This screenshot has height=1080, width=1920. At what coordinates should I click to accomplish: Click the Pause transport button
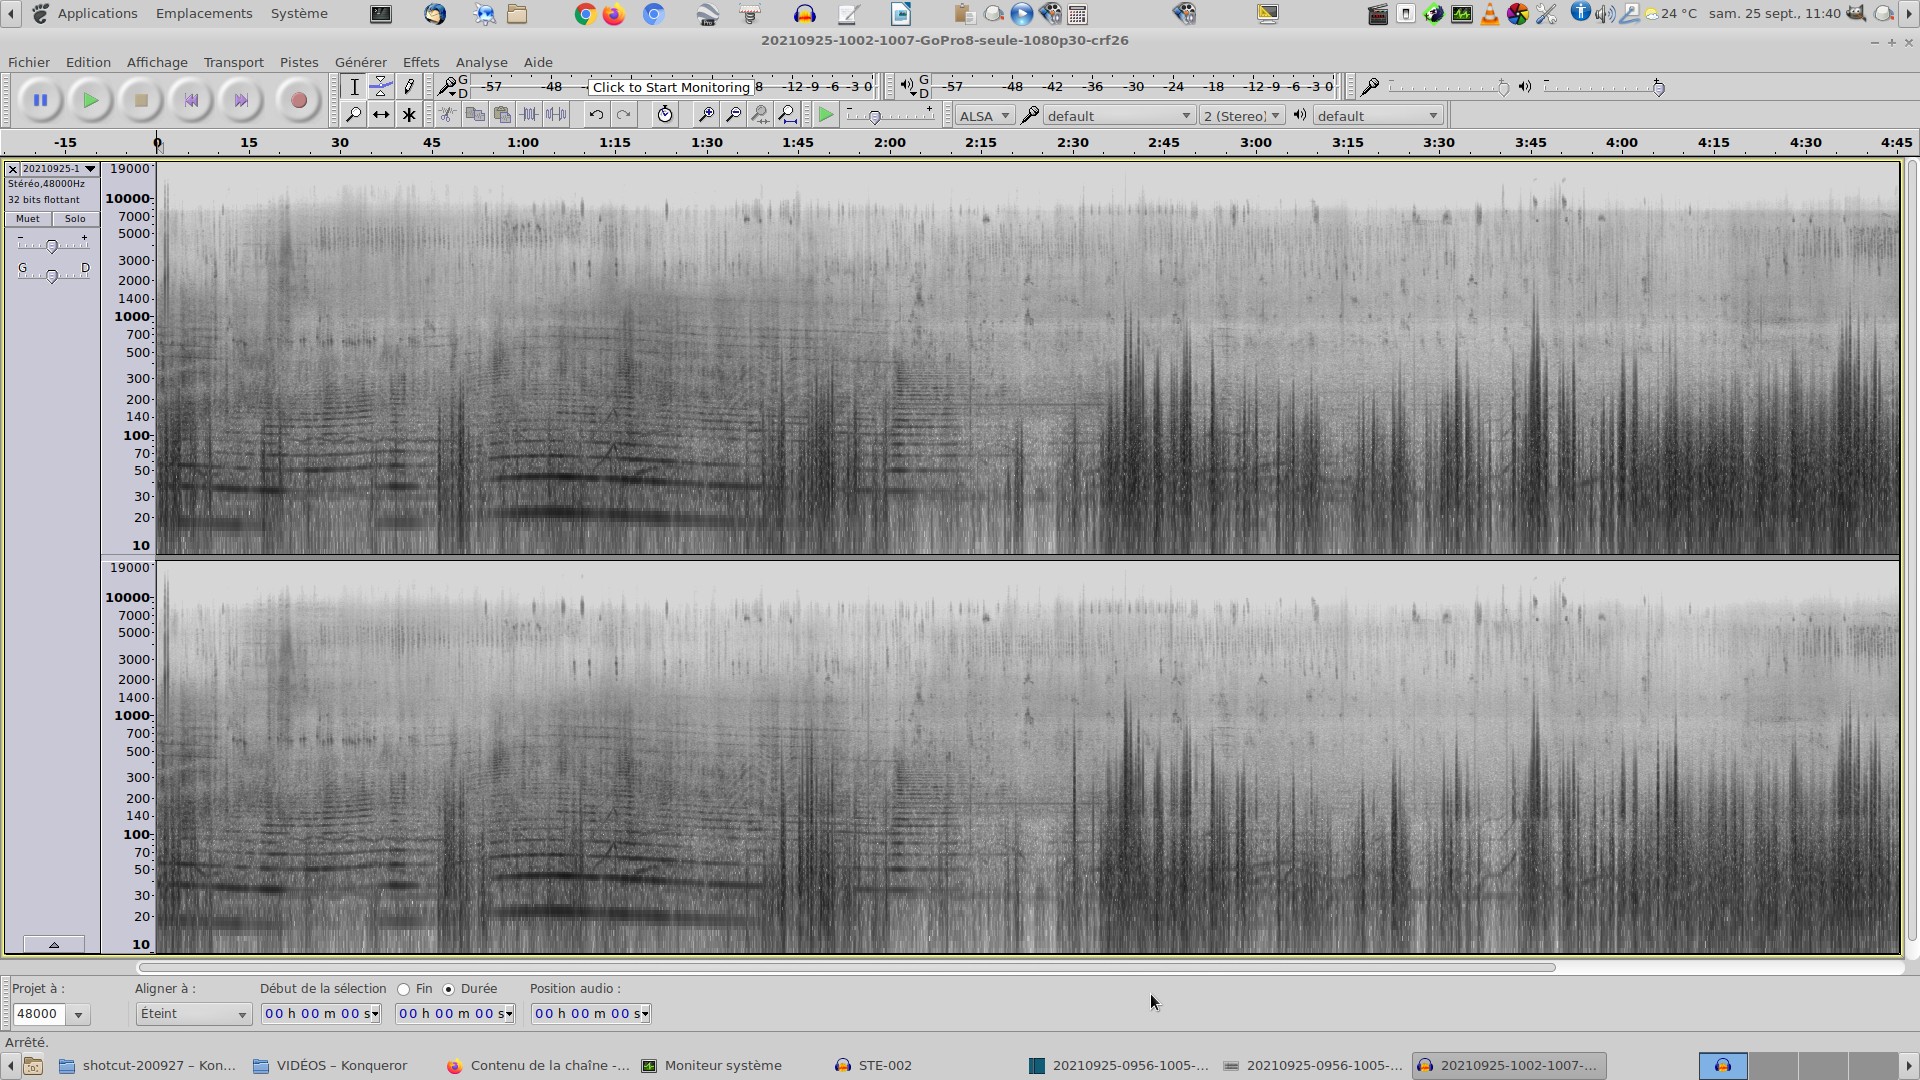coord(40,100)
